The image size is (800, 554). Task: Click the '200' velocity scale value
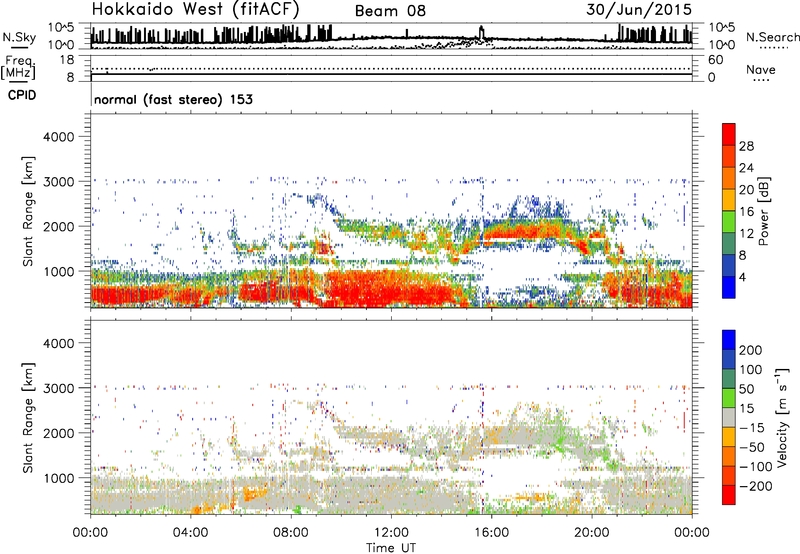(x=751, y=350)
